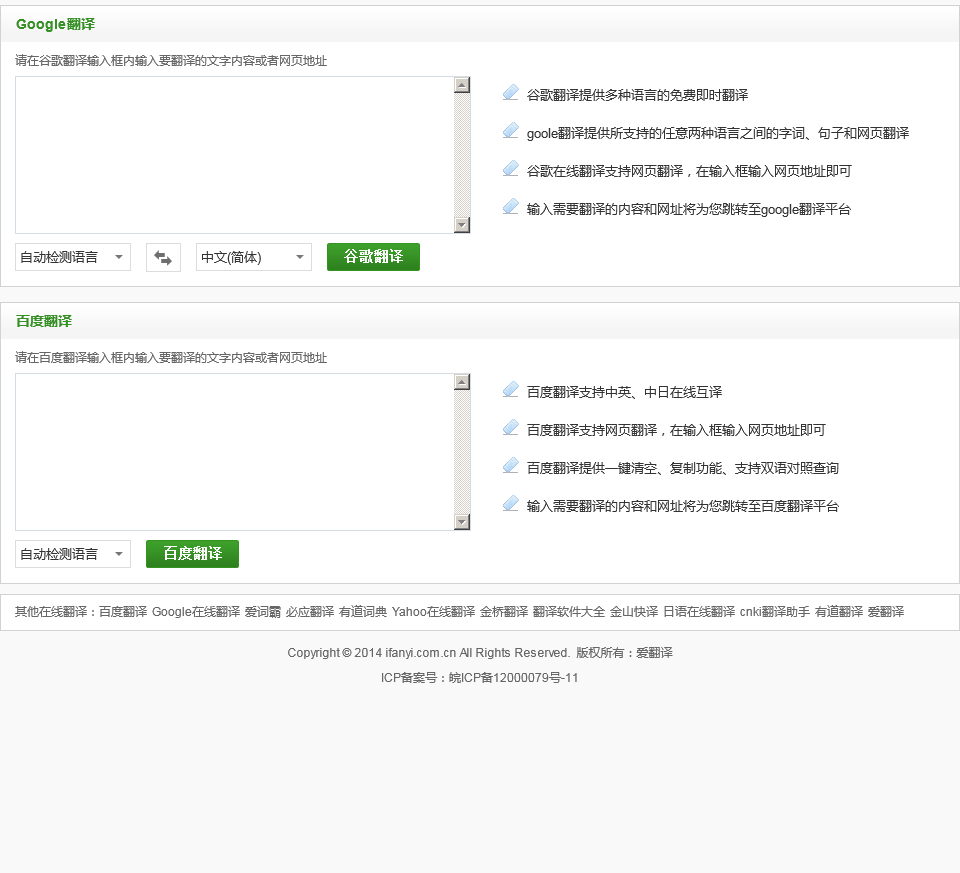Open footer link Yahoo在线翻译
This screenshot has width=960, height=873.
pyautogui.click(x=433, y=612)
